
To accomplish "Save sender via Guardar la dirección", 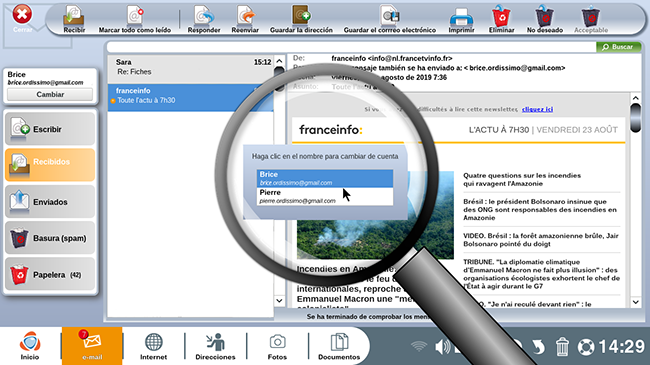I will [301, 17].
